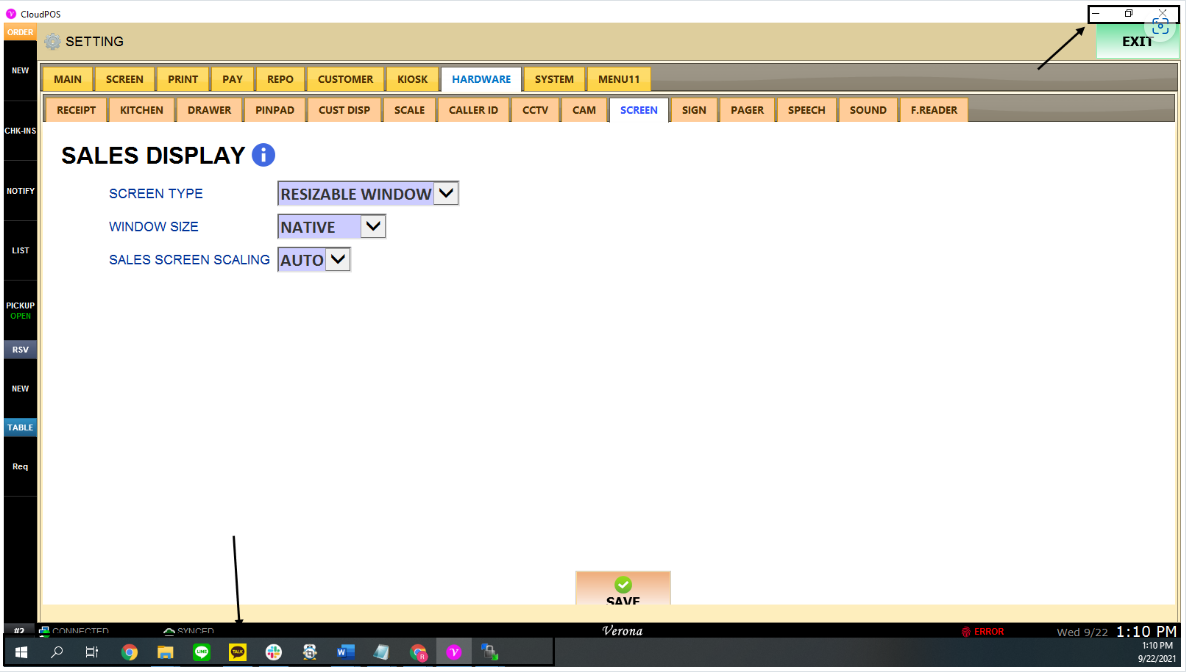The height and width of the screenshot is (672, 1186).
Task: Open the REPO settings tab
Action: [x=280, y=79]
